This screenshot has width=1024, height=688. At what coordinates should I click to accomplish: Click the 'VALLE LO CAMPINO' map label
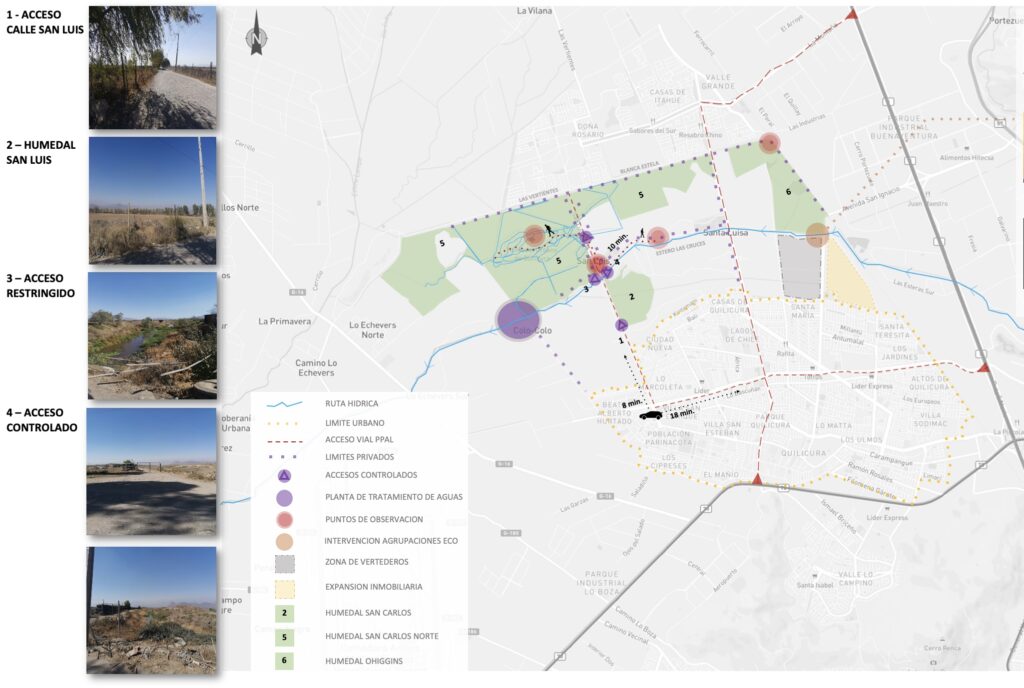(x=855, y=579)
